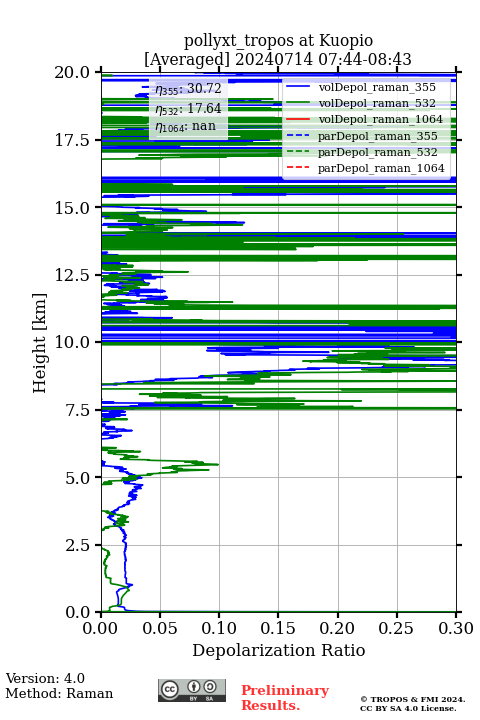
Task: Select the parDepol_raman_1064 legend label
Action: click(381, 168)
